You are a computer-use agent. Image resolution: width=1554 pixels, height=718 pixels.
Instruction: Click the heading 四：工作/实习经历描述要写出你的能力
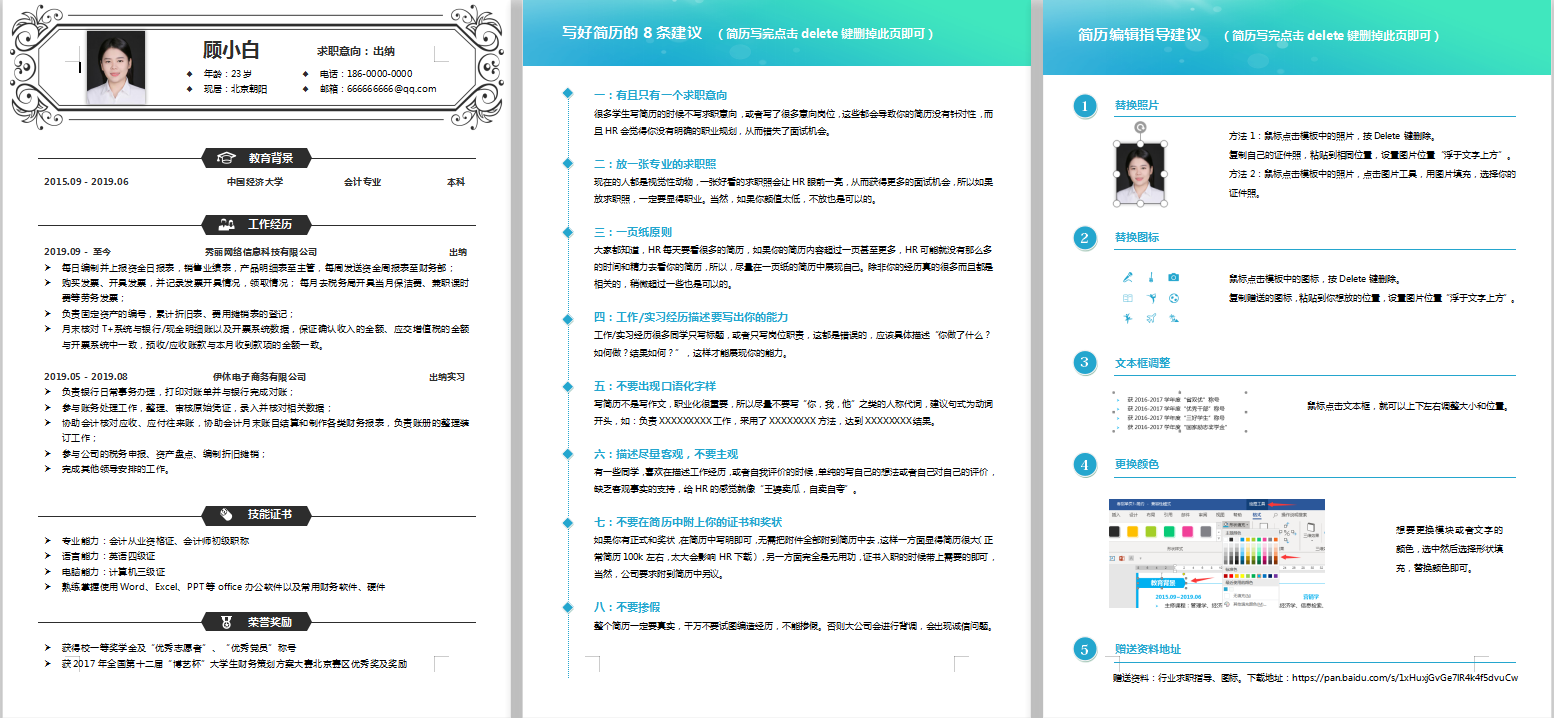tap(691, 317)
